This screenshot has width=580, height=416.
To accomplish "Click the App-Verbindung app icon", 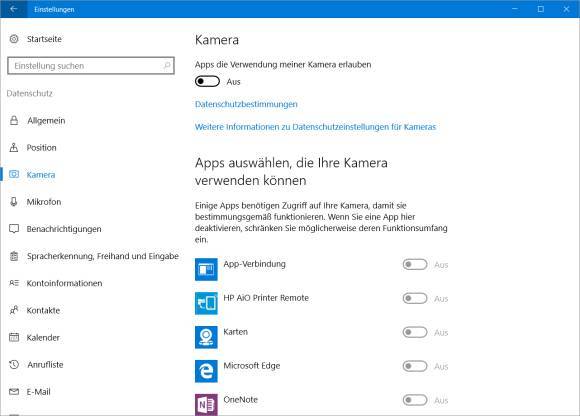I will pyautogui.click(x=206, y=270).
